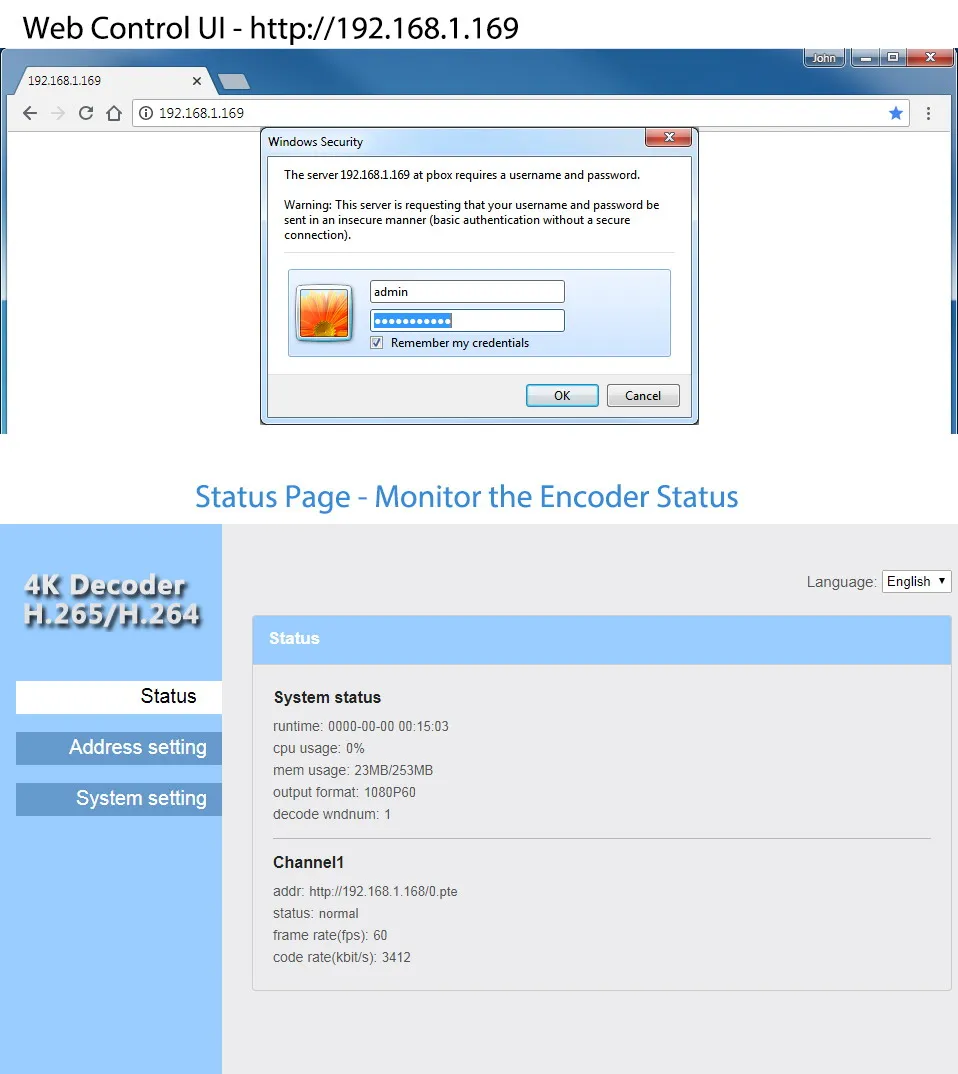Open Address setting in the sidebar
The height and width of the screenshot is (1074, 958).
(x=119, y=748)
